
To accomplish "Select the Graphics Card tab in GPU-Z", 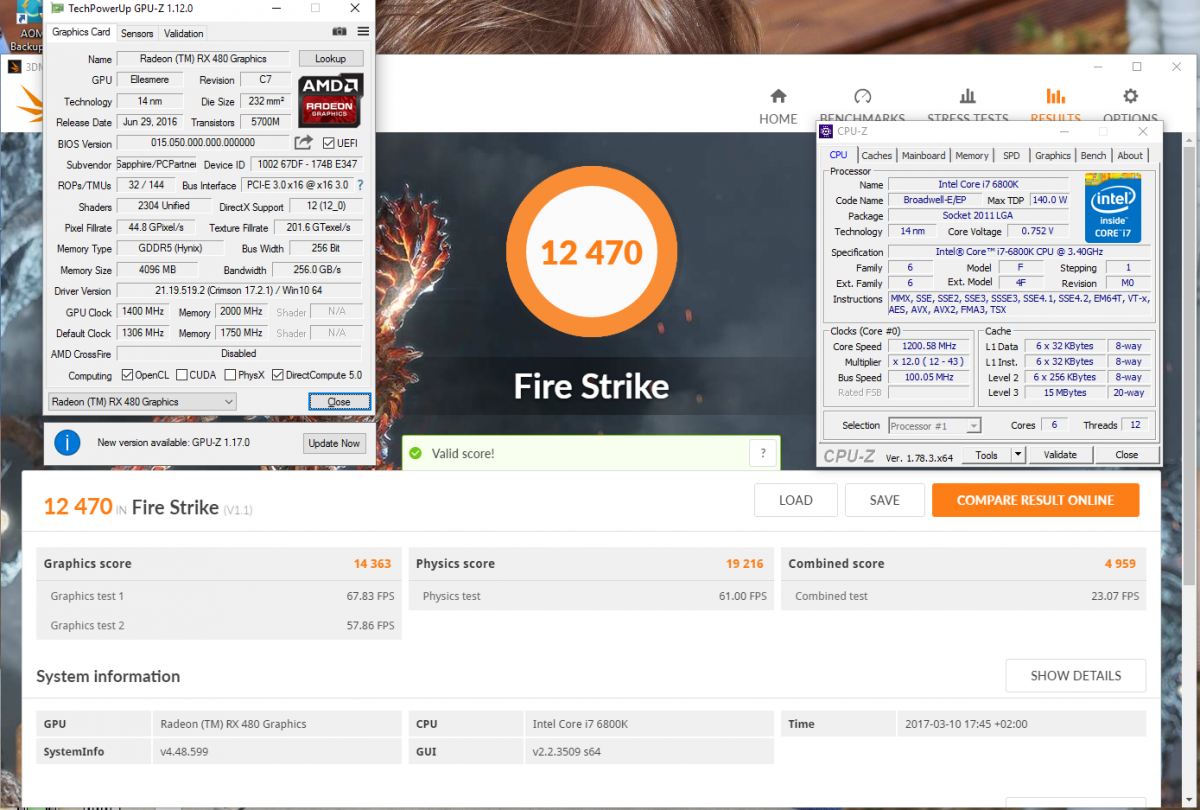I will pos(82,32).
